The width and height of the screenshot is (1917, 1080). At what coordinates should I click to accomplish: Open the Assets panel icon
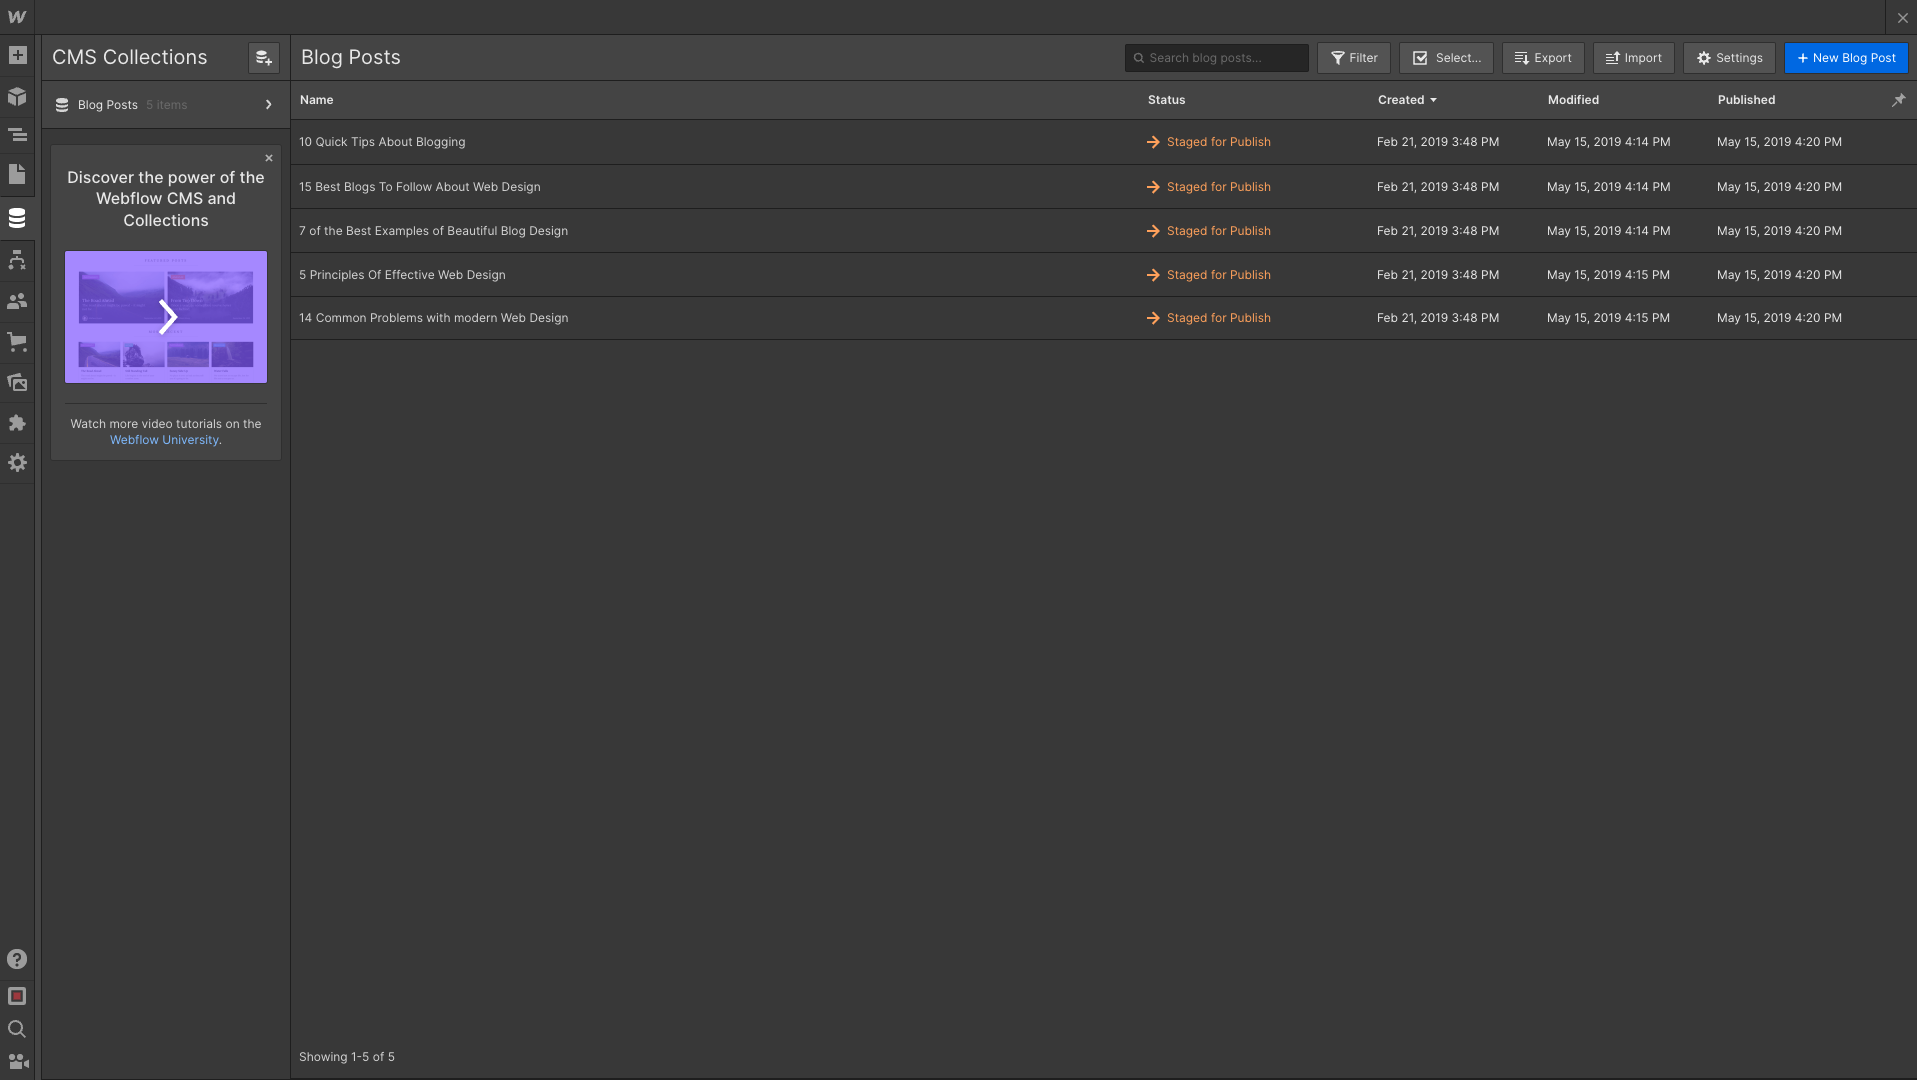coord(17,383)
